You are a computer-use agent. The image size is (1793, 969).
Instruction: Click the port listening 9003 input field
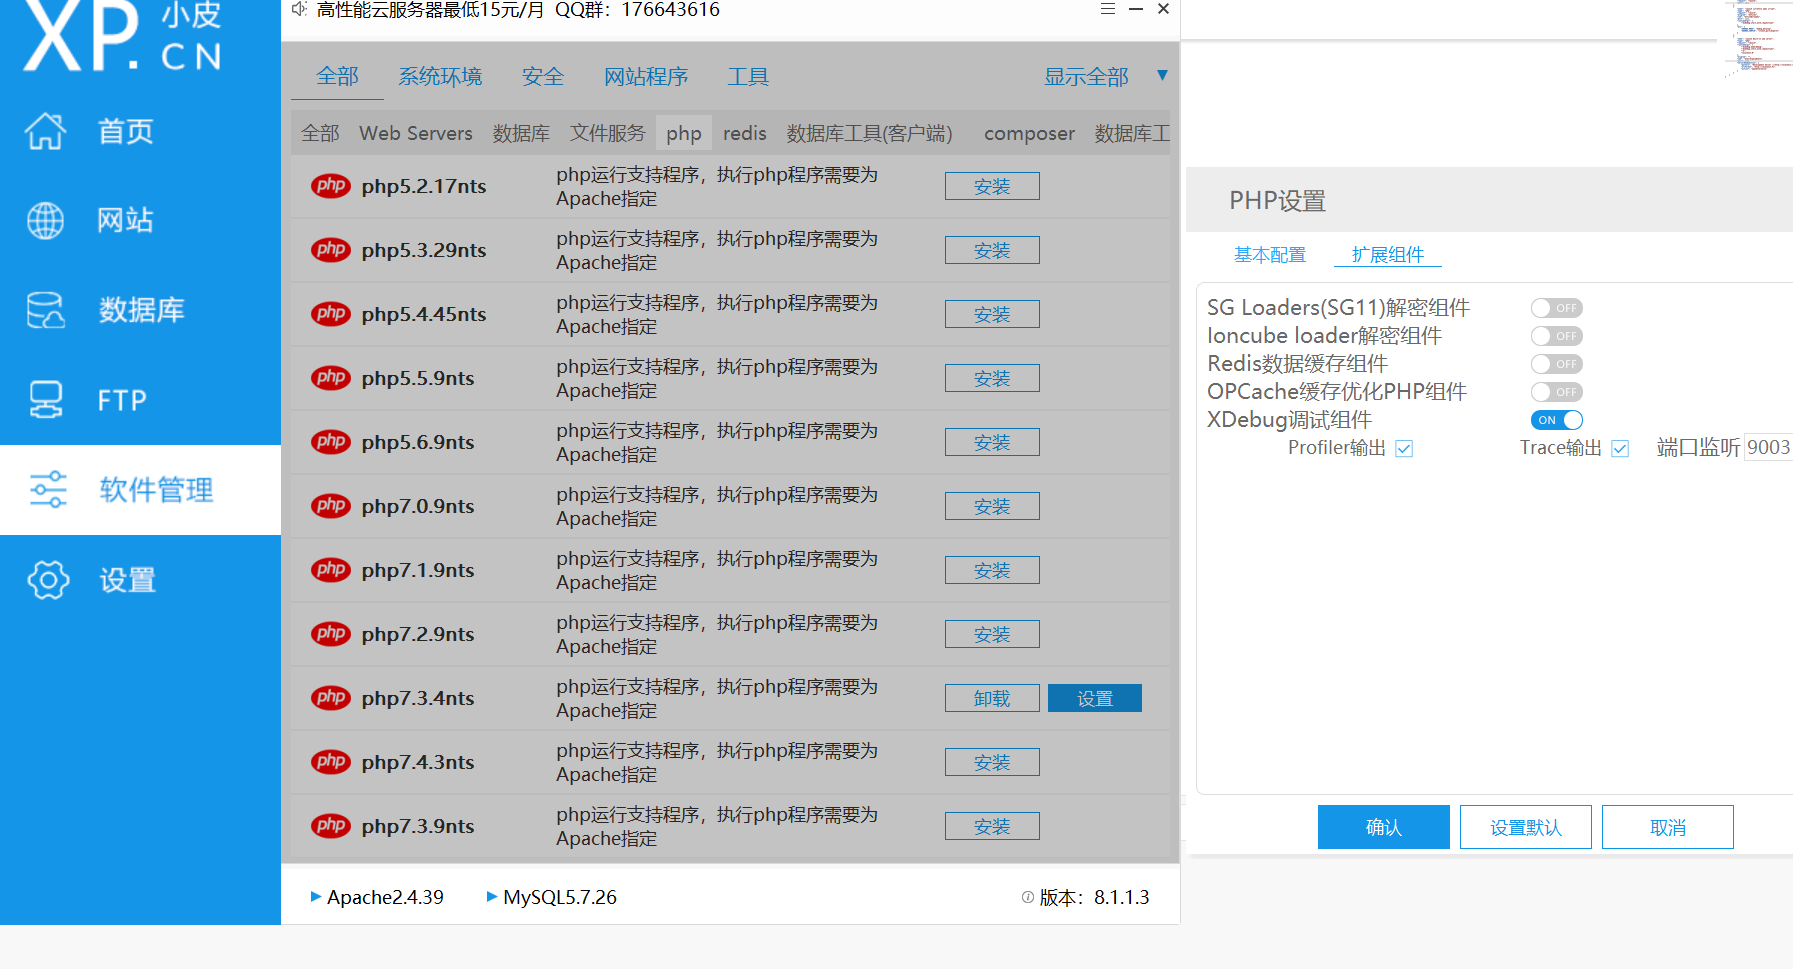(1767, 447)
